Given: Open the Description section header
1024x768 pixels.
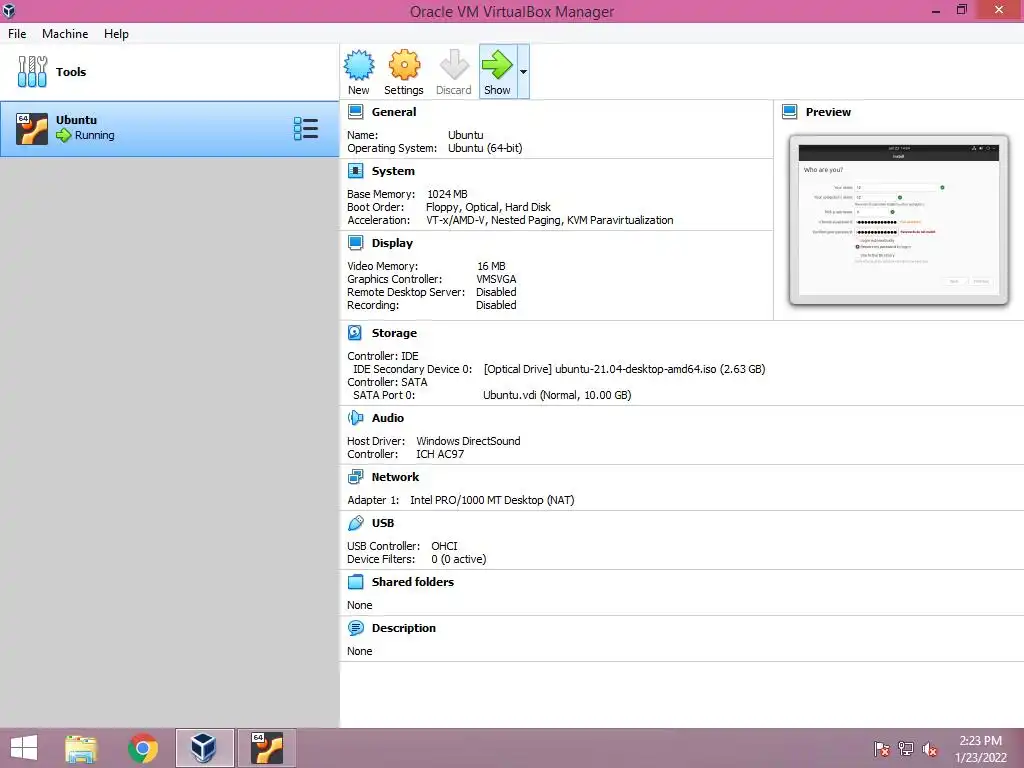Looking at the screenshot, I should 404,628.
